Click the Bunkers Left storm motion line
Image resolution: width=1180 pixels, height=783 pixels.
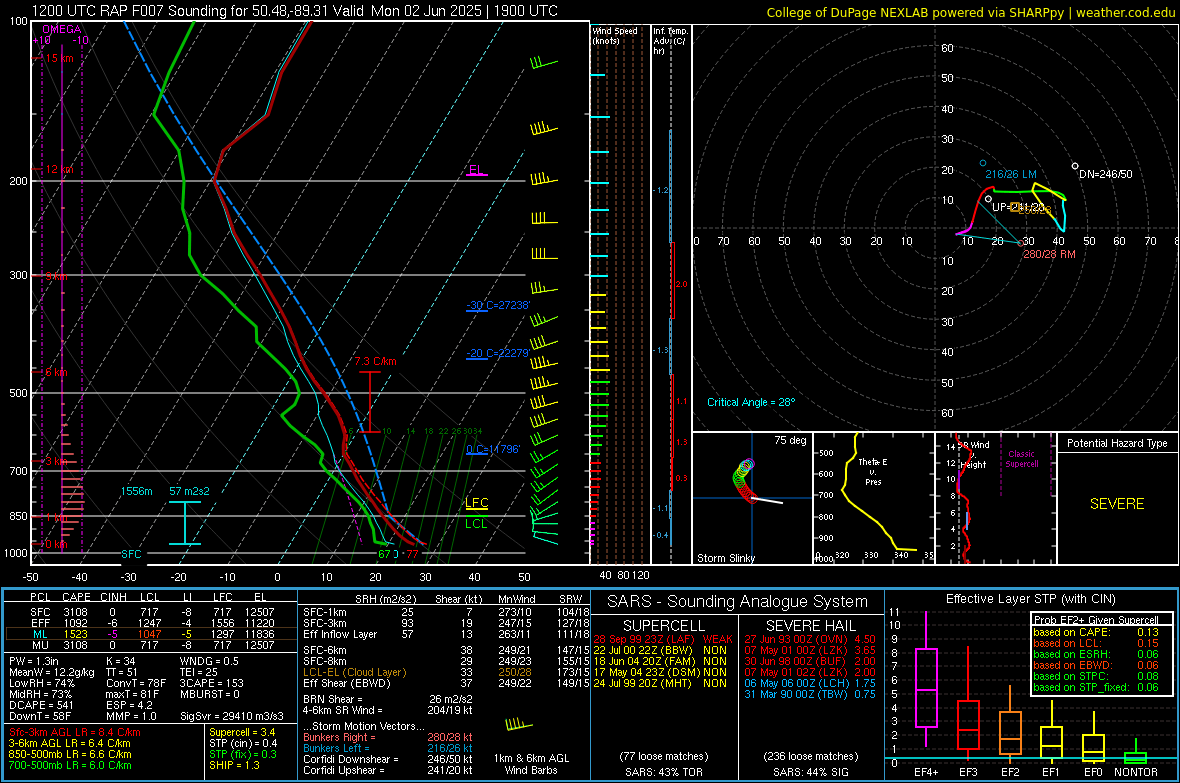(x=388, y=748)
